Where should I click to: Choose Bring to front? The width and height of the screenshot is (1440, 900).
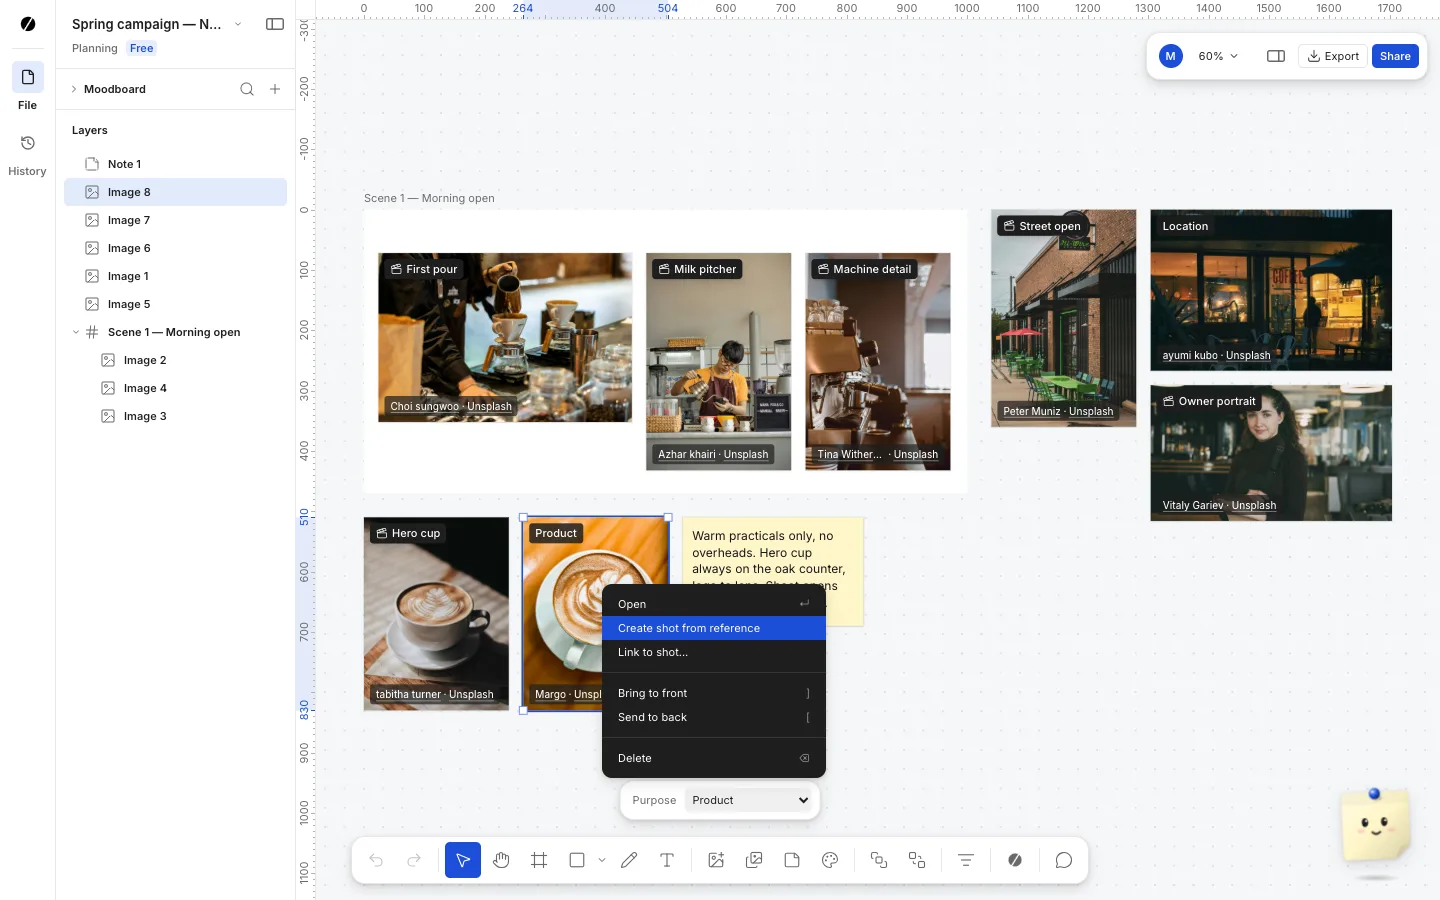[x=714, y=693]
